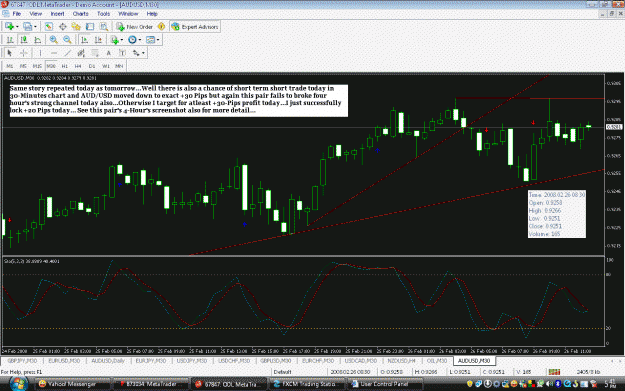Expand the New Chart dropdown arrow
This screenshot has width=625, height=391.
17,27
